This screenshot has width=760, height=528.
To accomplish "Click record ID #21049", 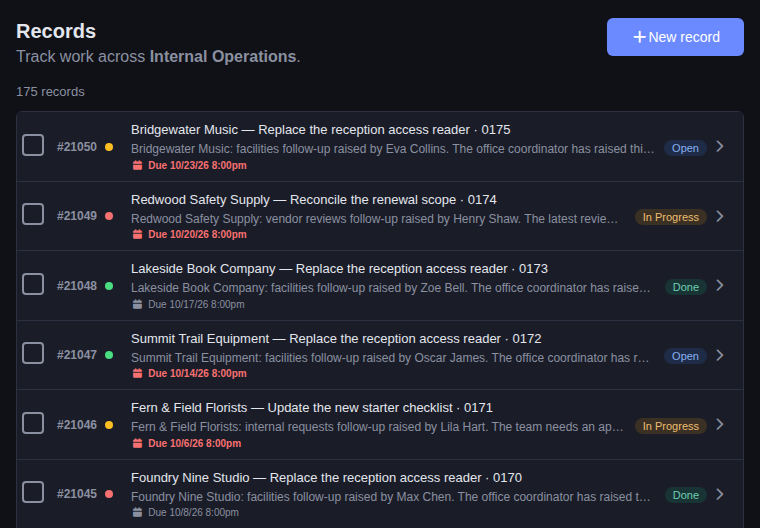I will [x=77, y=216].
